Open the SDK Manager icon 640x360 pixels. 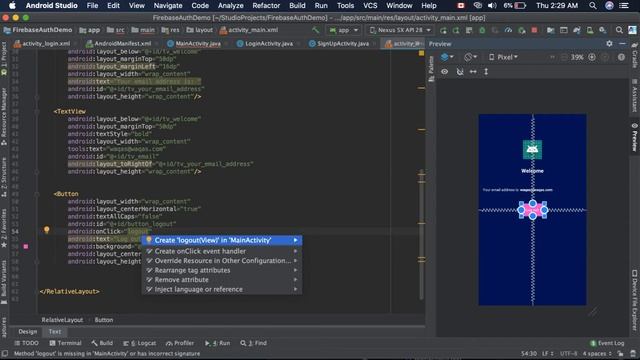click(x=602, y=30)
